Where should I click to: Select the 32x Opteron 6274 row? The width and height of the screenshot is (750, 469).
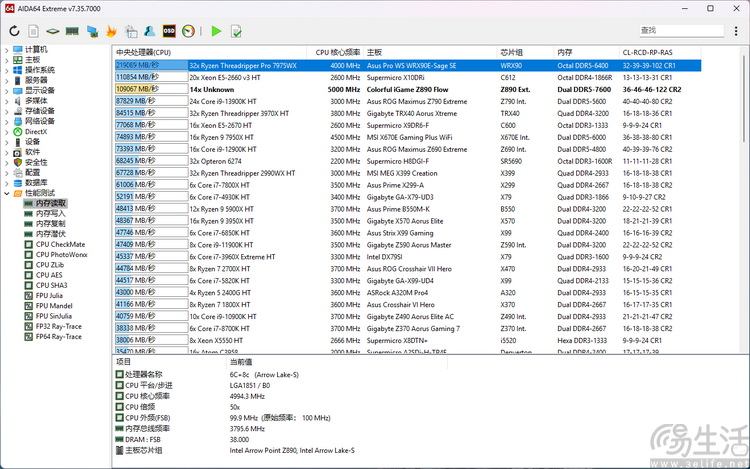click(x=408, y=161)
